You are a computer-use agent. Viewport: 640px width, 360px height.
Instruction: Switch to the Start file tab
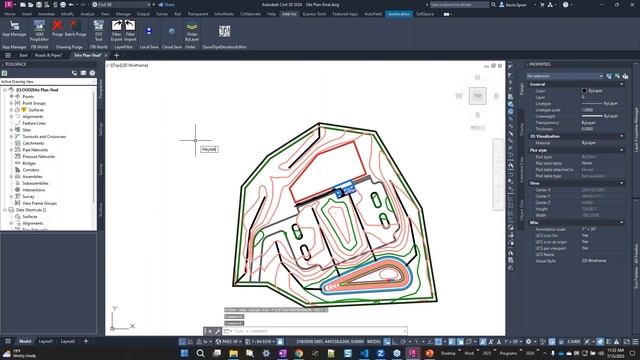[x=23, y=55]
